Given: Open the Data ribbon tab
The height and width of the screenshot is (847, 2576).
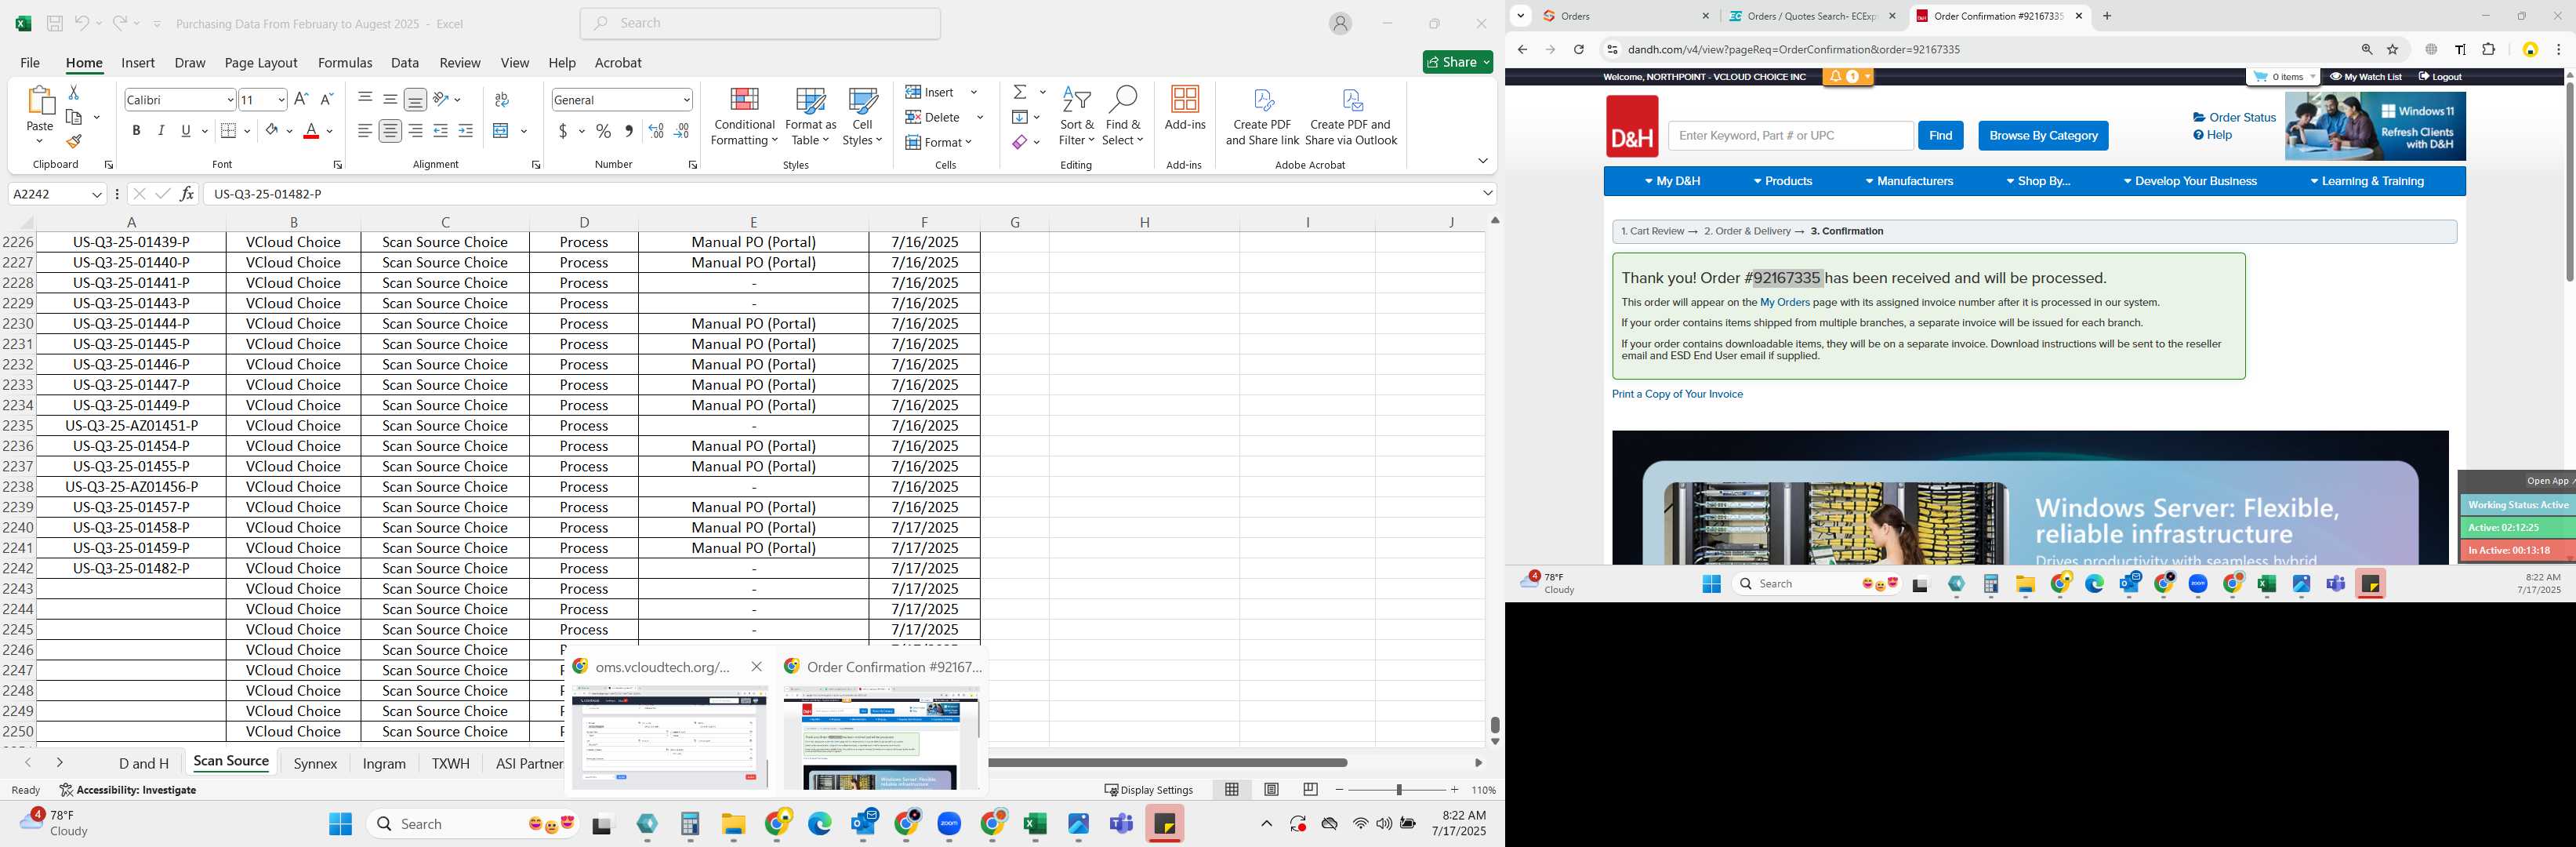Looking at the screenshot, I should click(x=405, y=62).
